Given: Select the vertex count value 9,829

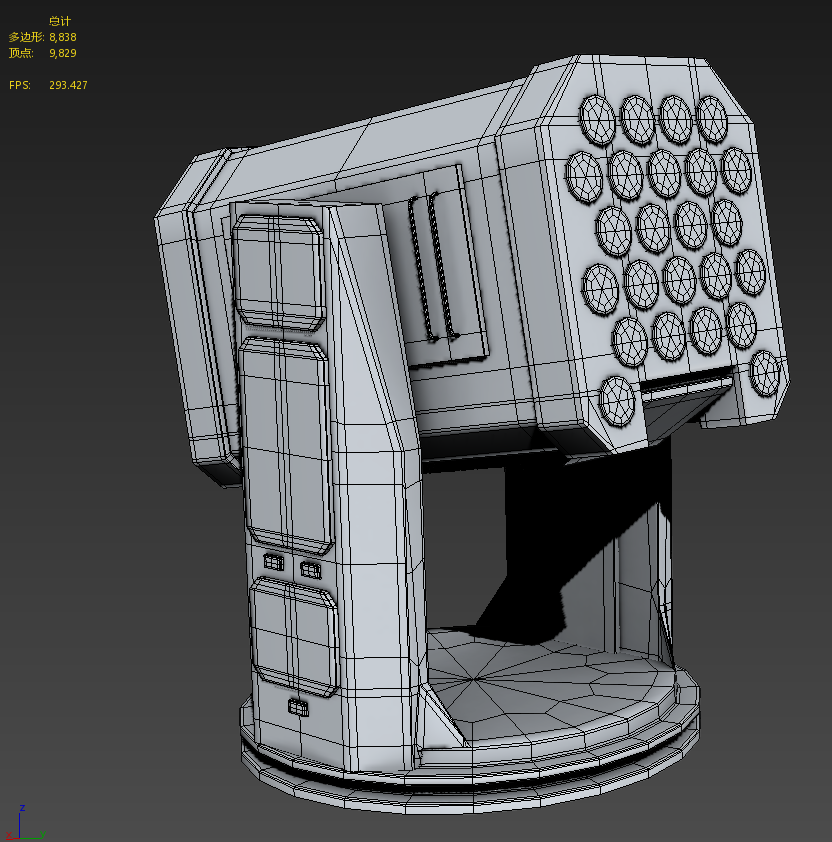Looking at the screenshot, I should 63,53.
